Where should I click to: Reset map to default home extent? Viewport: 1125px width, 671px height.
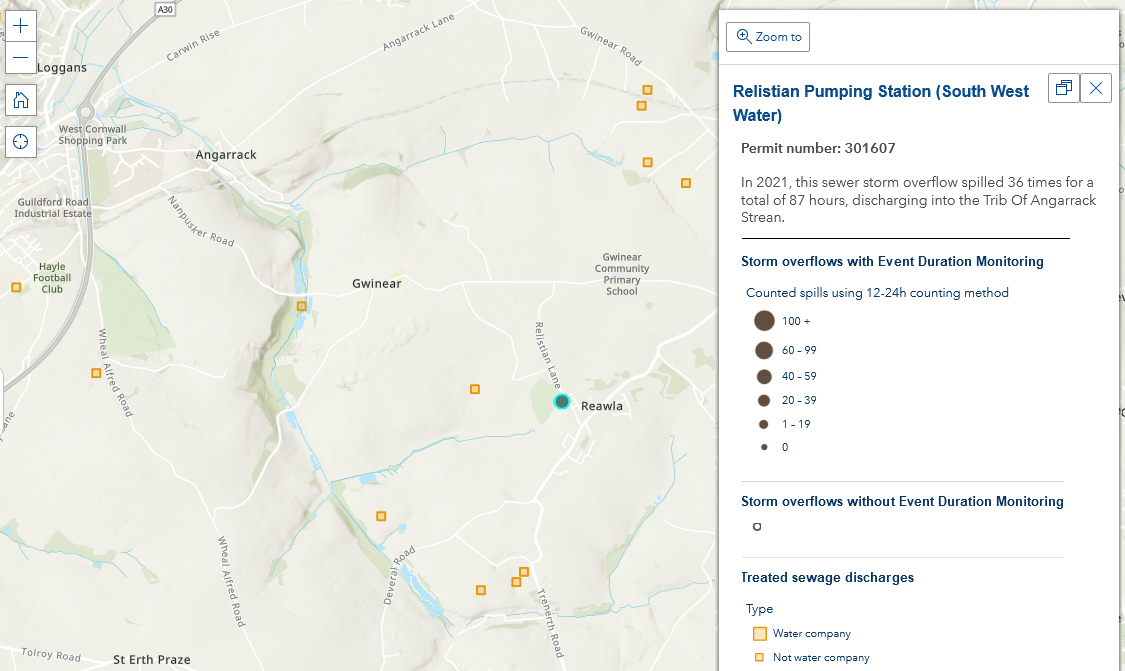click(x=20, y=100)
